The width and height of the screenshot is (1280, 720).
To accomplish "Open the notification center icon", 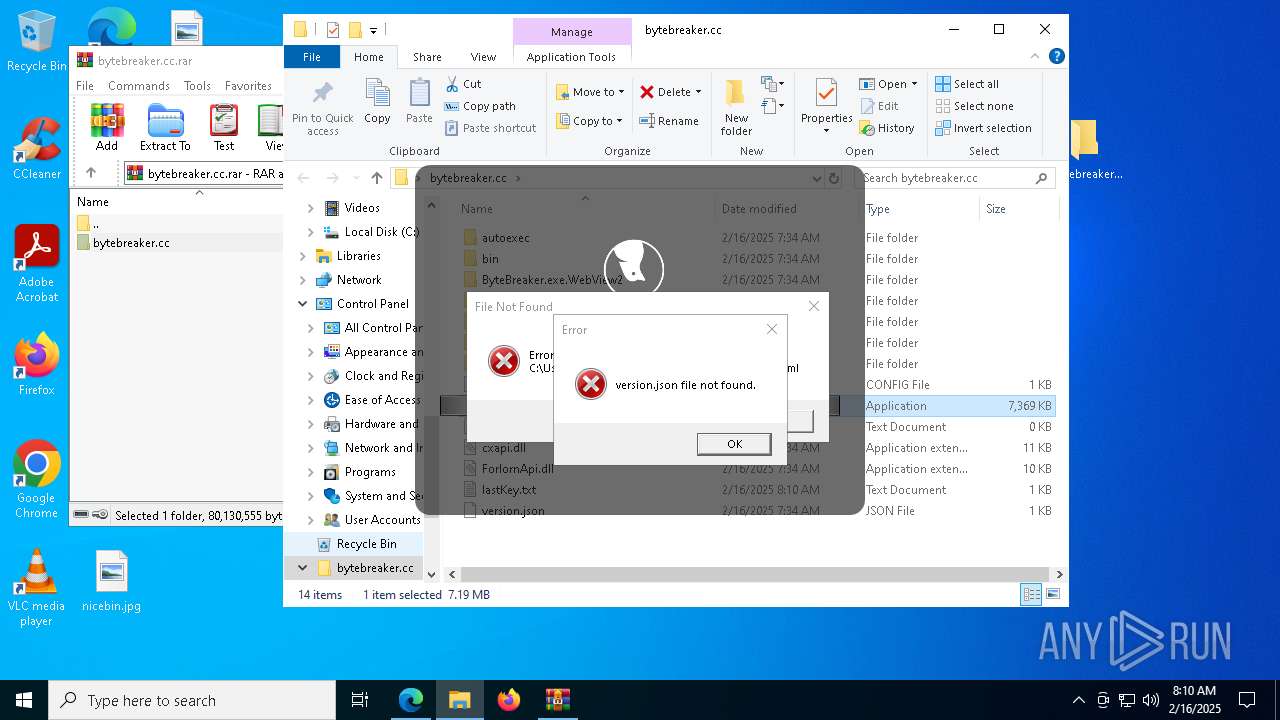I will 1247,700.
